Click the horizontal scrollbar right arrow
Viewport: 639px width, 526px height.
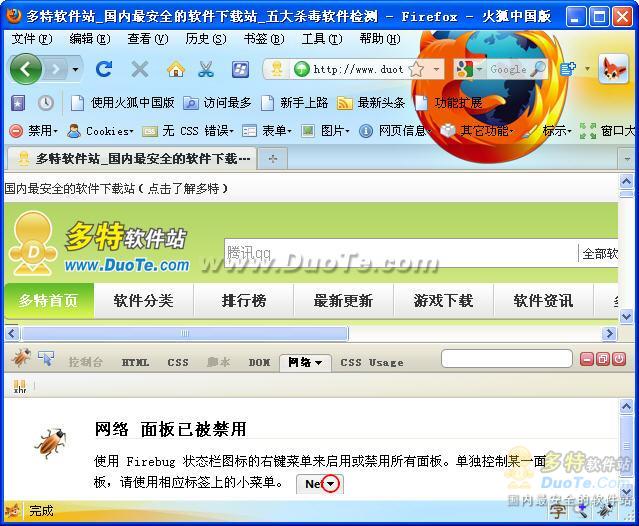click(x=609, y=333)
